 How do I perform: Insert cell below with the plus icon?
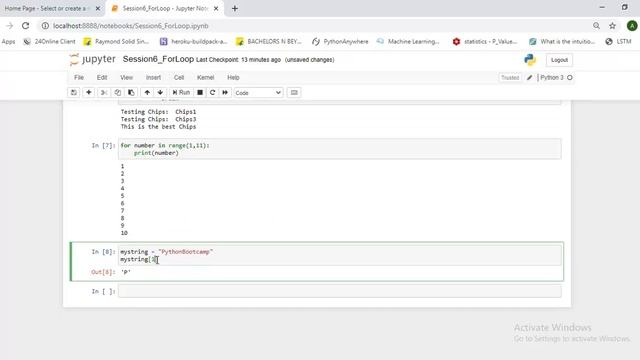89,93
